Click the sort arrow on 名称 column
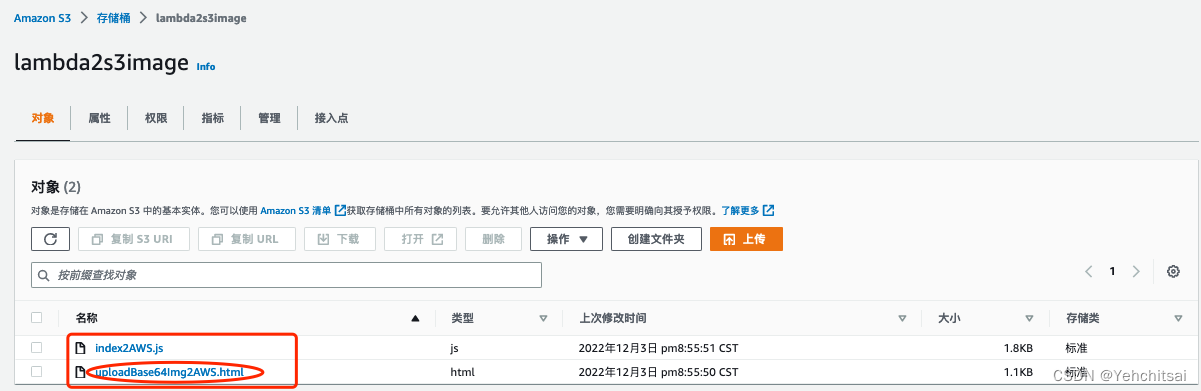The image size is (1201, 391). coord(415,318)
